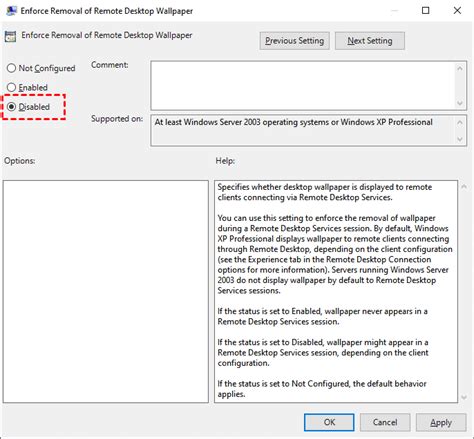Maximize the policy setting window

coord(426,11)
